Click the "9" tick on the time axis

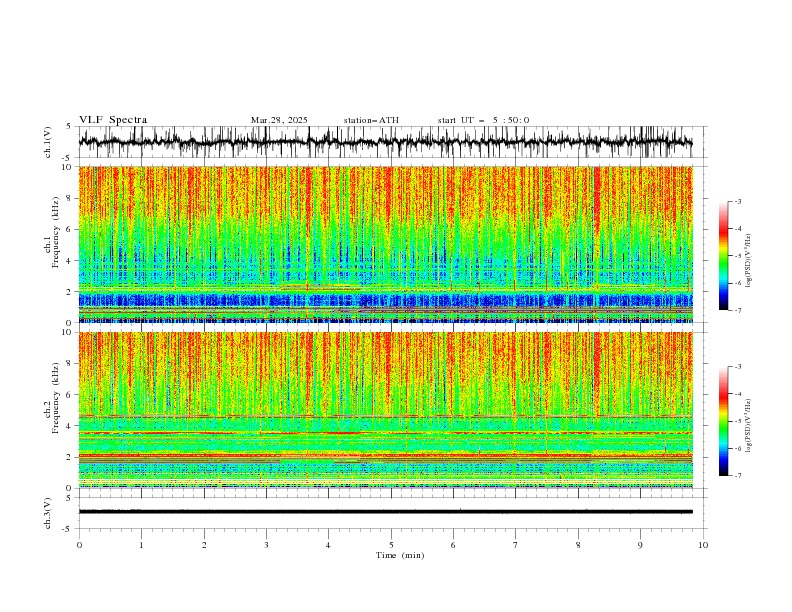(640, 545)
